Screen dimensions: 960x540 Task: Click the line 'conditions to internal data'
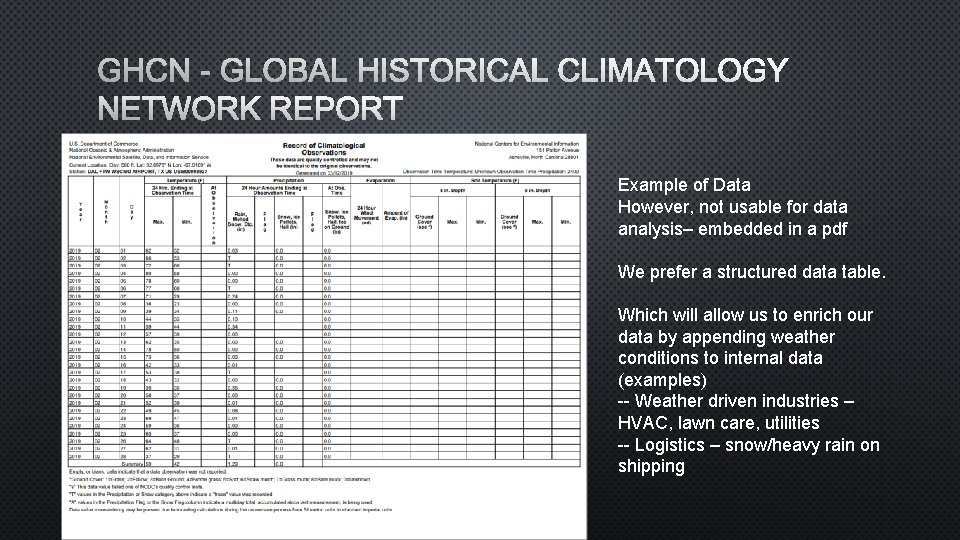(720, 358)
